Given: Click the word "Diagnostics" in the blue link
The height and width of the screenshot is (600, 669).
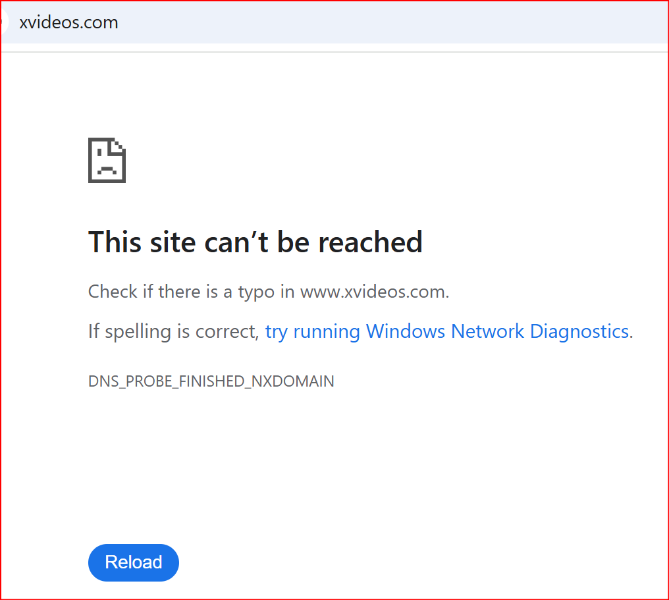Looking at the screenshot, I should click(x=579, y=332).
